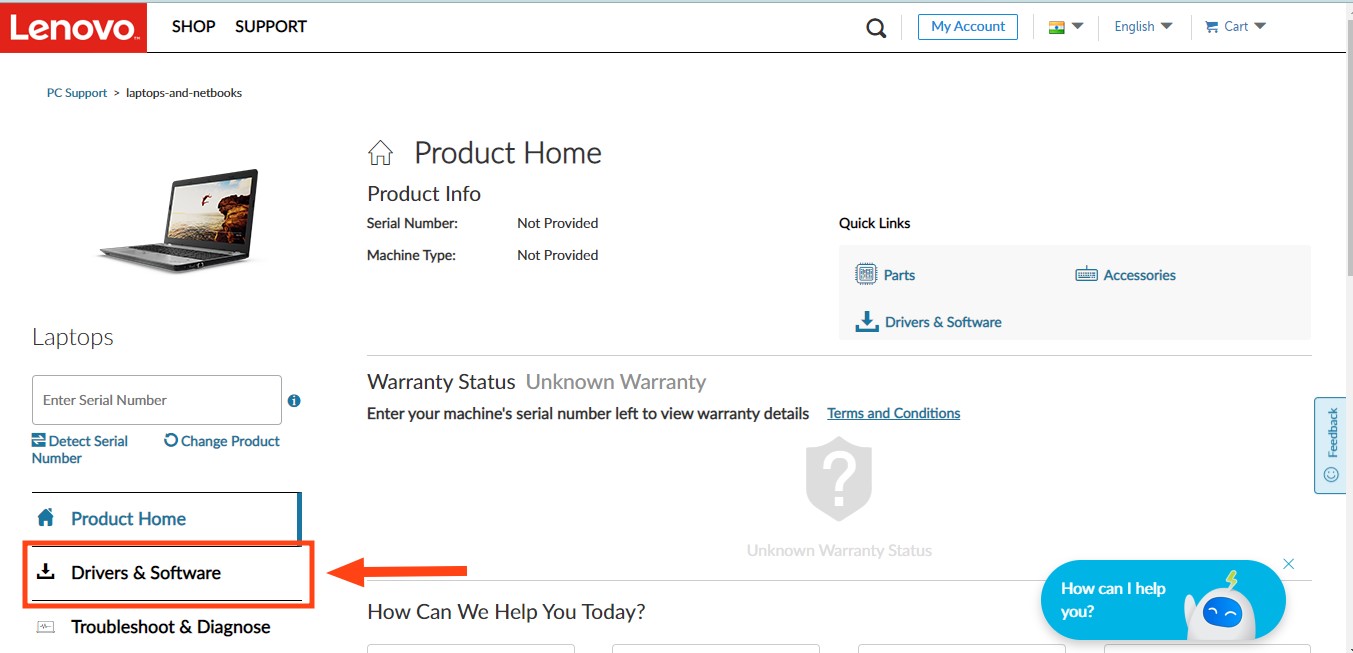The width and height of the screenshot is (1353, 653).
Task: Expand the India country flag dropdown
Action: click(1066, 27)
